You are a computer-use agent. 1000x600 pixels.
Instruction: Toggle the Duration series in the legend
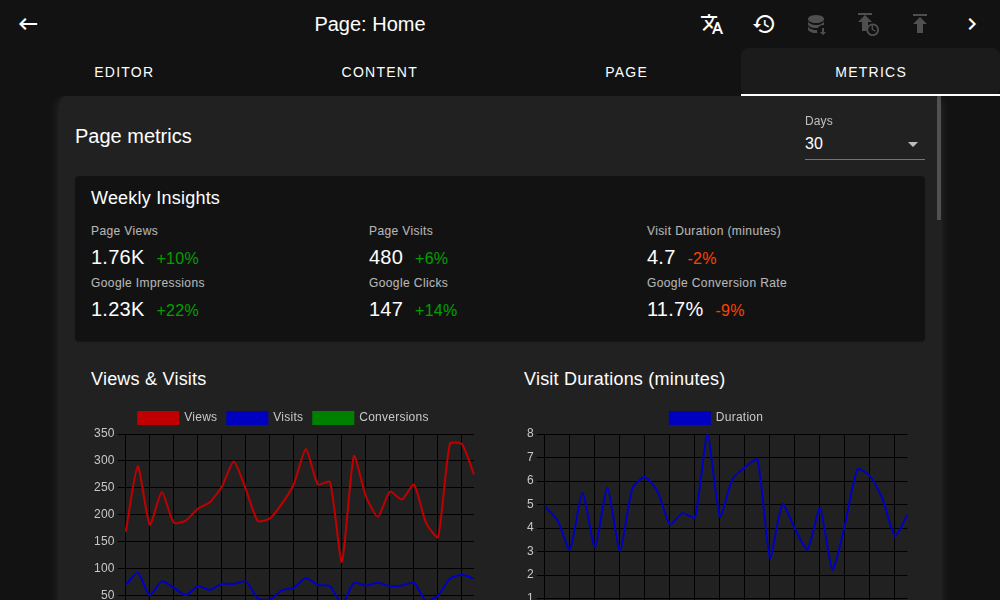[739, 417]
